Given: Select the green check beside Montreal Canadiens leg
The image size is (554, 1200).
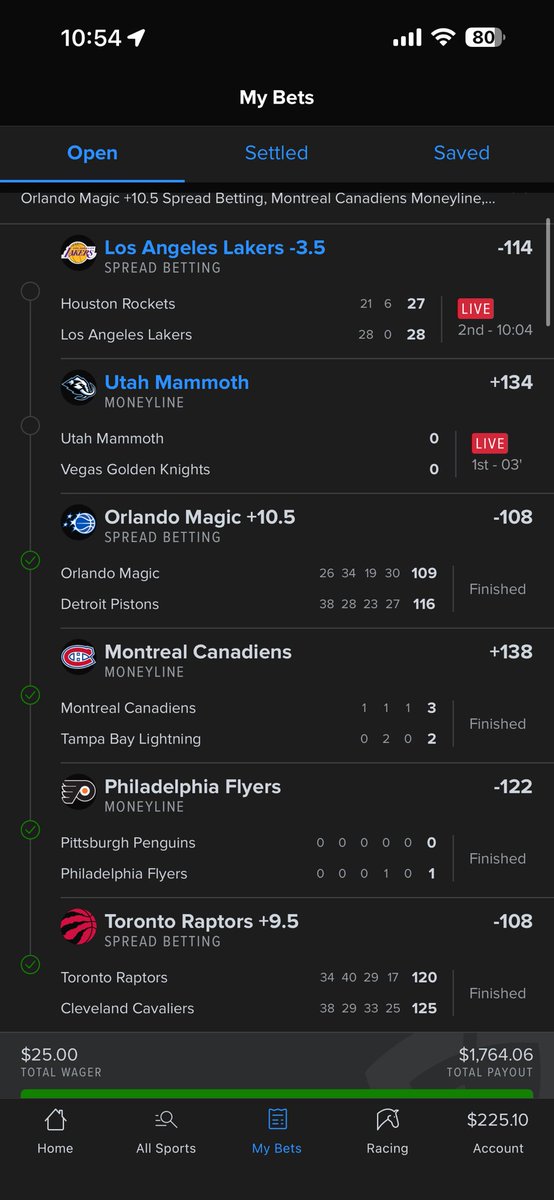Looking at the screenshot, I should (30, 695).
